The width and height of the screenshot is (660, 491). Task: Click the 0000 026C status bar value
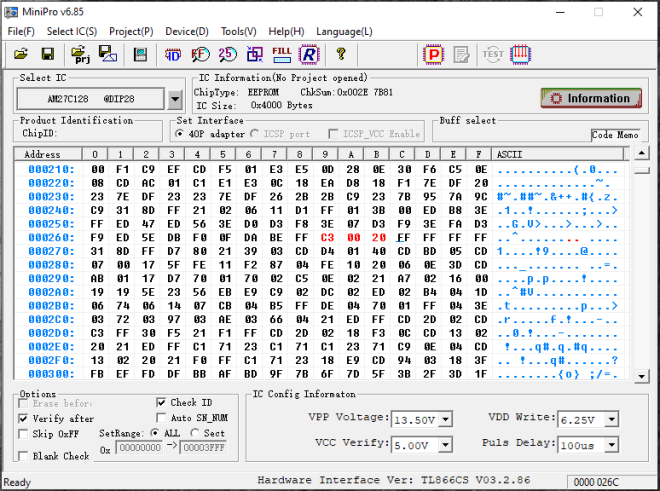tap(596, 482)
